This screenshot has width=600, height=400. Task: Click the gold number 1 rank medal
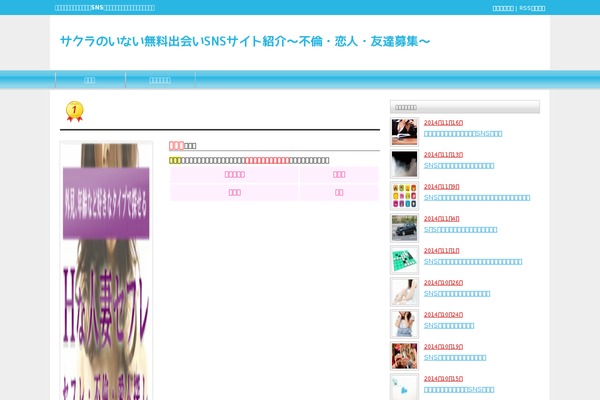[x=75, y=111]
